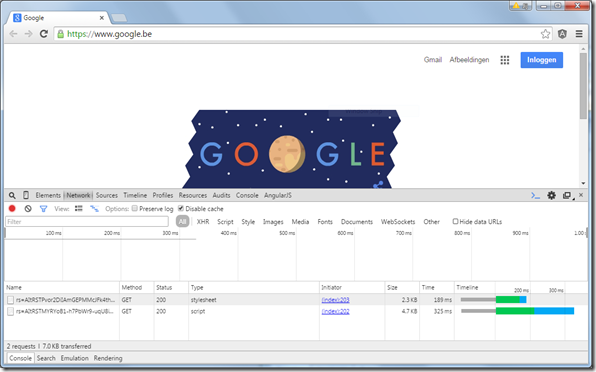Check Hide data URLs
596x372 pixels.
click(455, 221)
